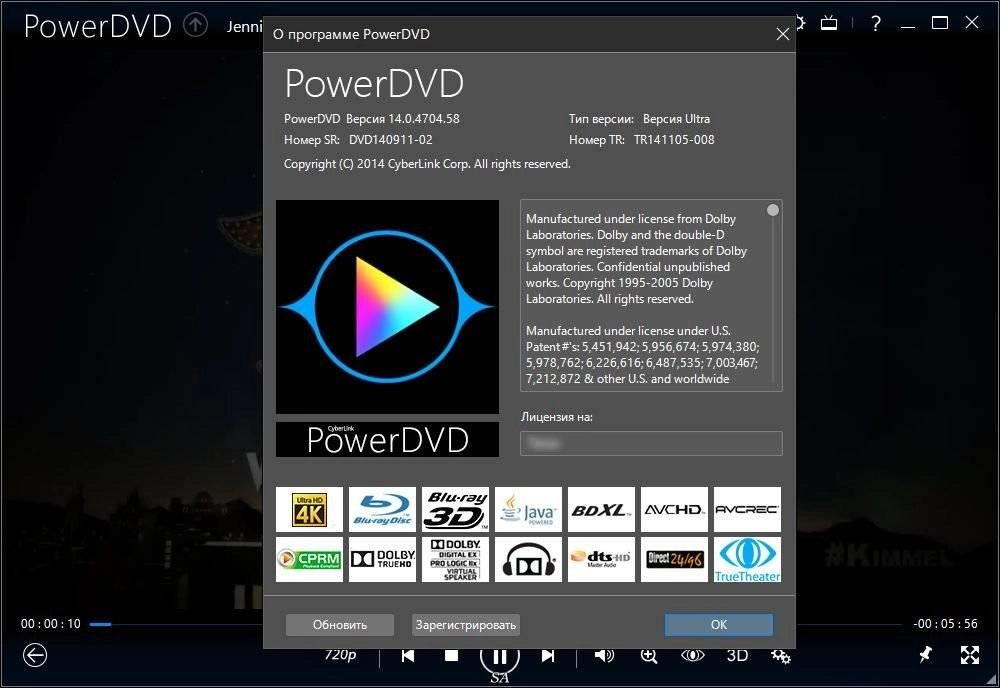Click the Blu-ray 3D logo
1000x688 pixels.
tap(455, 509)
